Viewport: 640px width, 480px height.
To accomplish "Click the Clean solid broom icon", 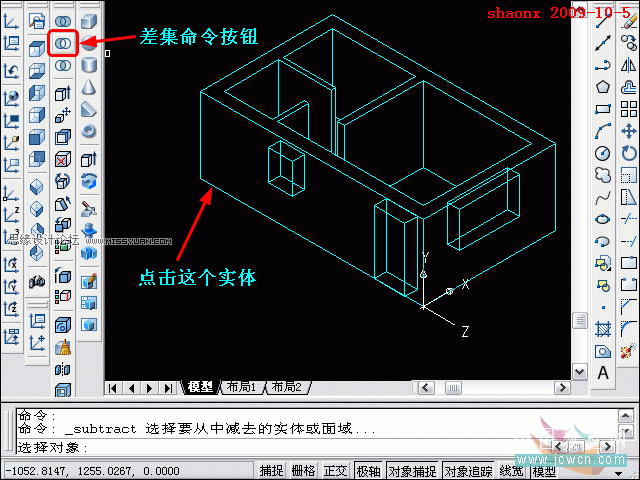I will (x=63, y=348).
